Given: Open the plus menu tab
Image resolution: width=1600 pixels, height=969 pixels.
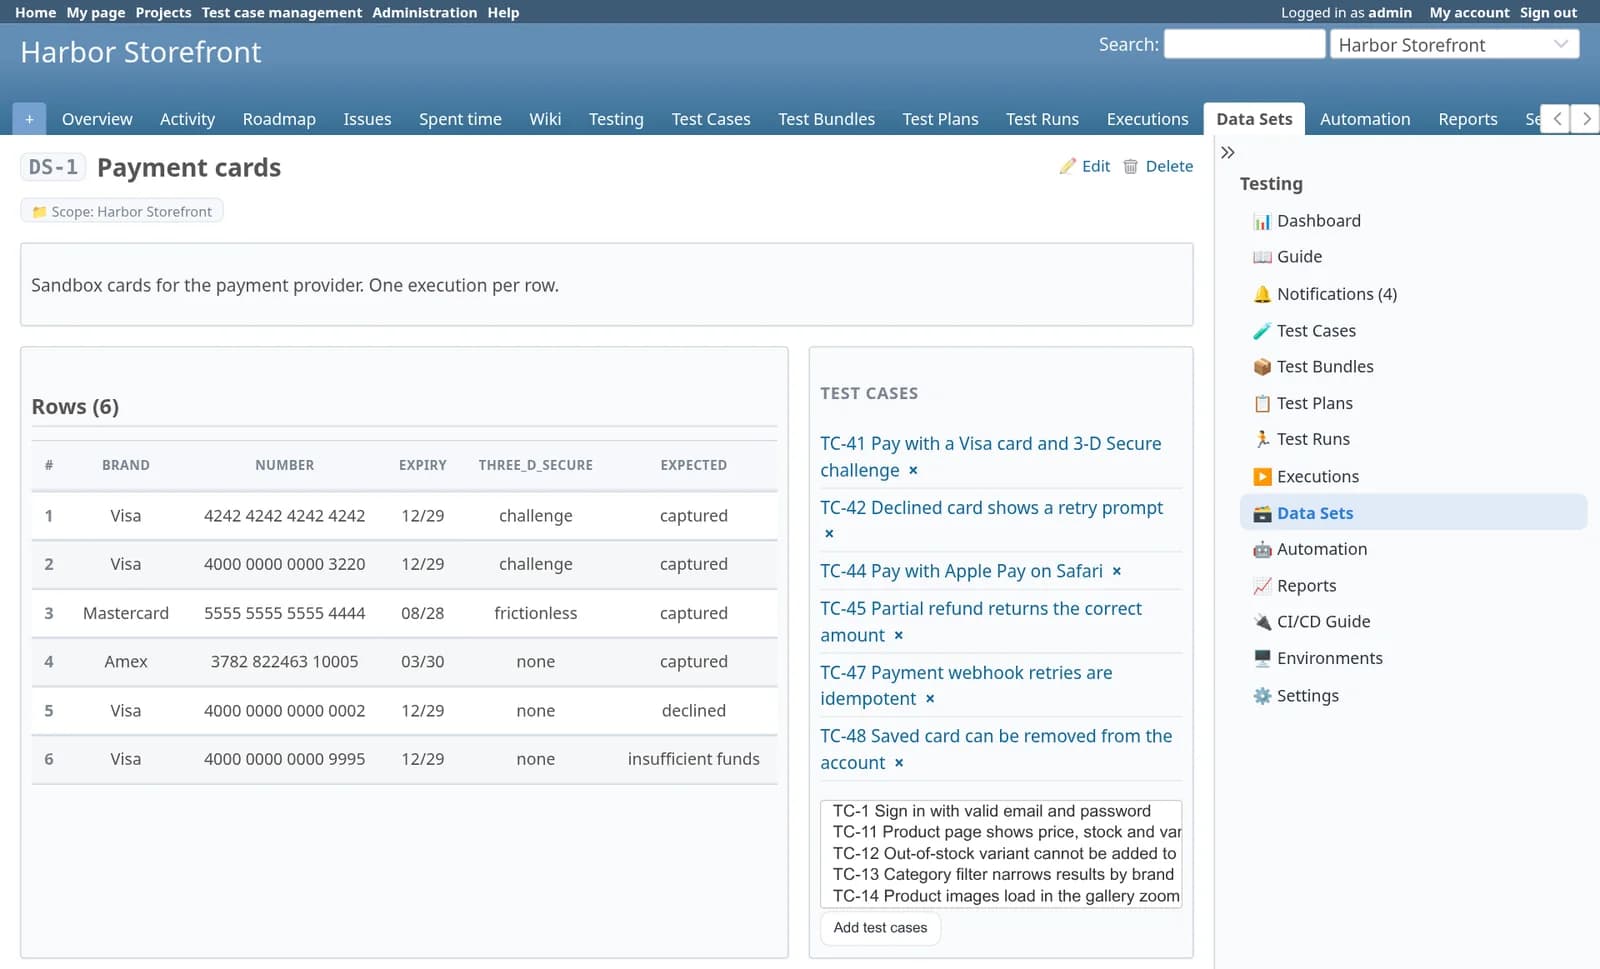Looking at the screenshot, I should (29, 119).
